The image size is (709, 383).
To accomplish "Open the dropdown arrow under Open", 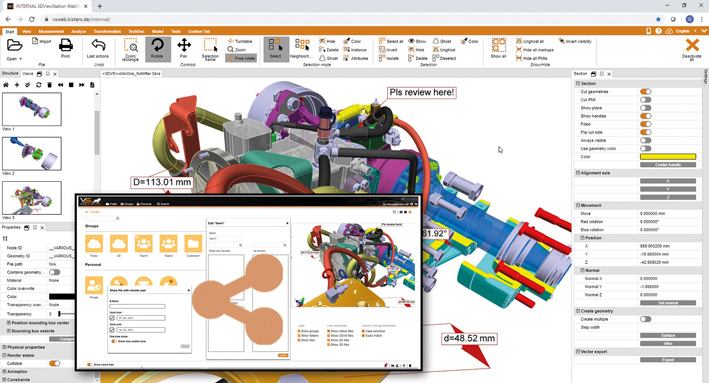I will pyautogui.click(x=20, y=59).
